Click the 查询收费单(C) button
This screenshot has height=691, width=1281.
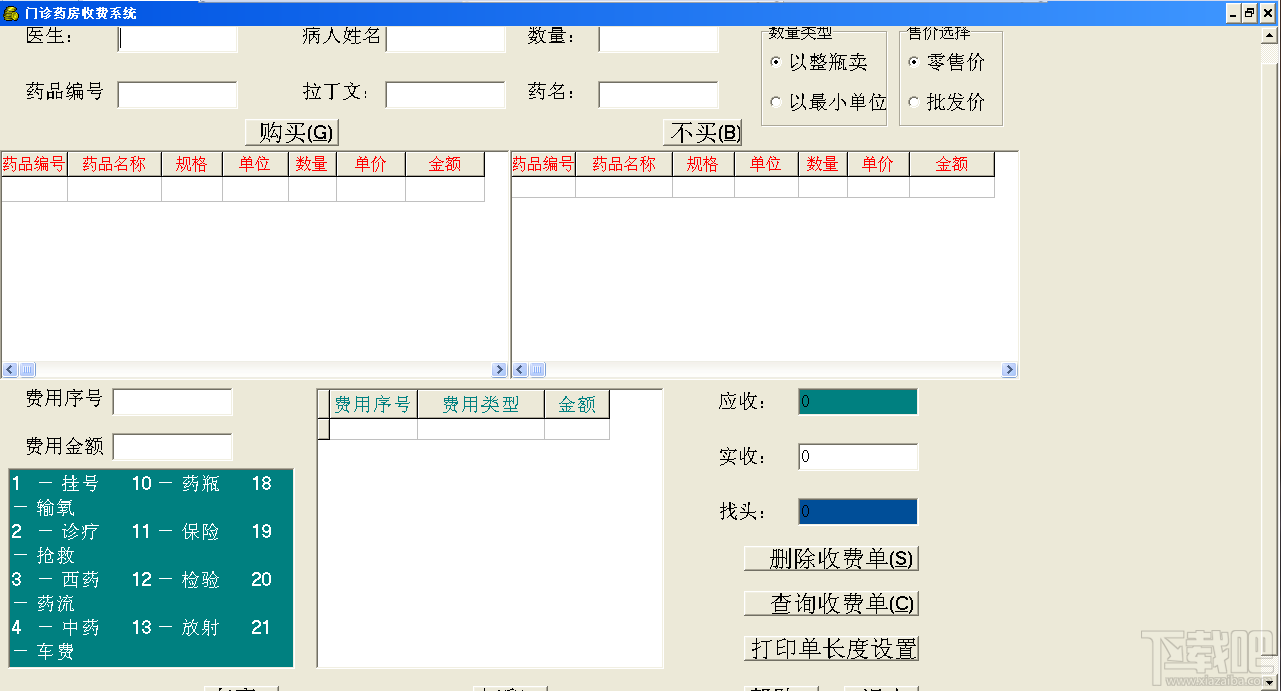pos(830,603)
